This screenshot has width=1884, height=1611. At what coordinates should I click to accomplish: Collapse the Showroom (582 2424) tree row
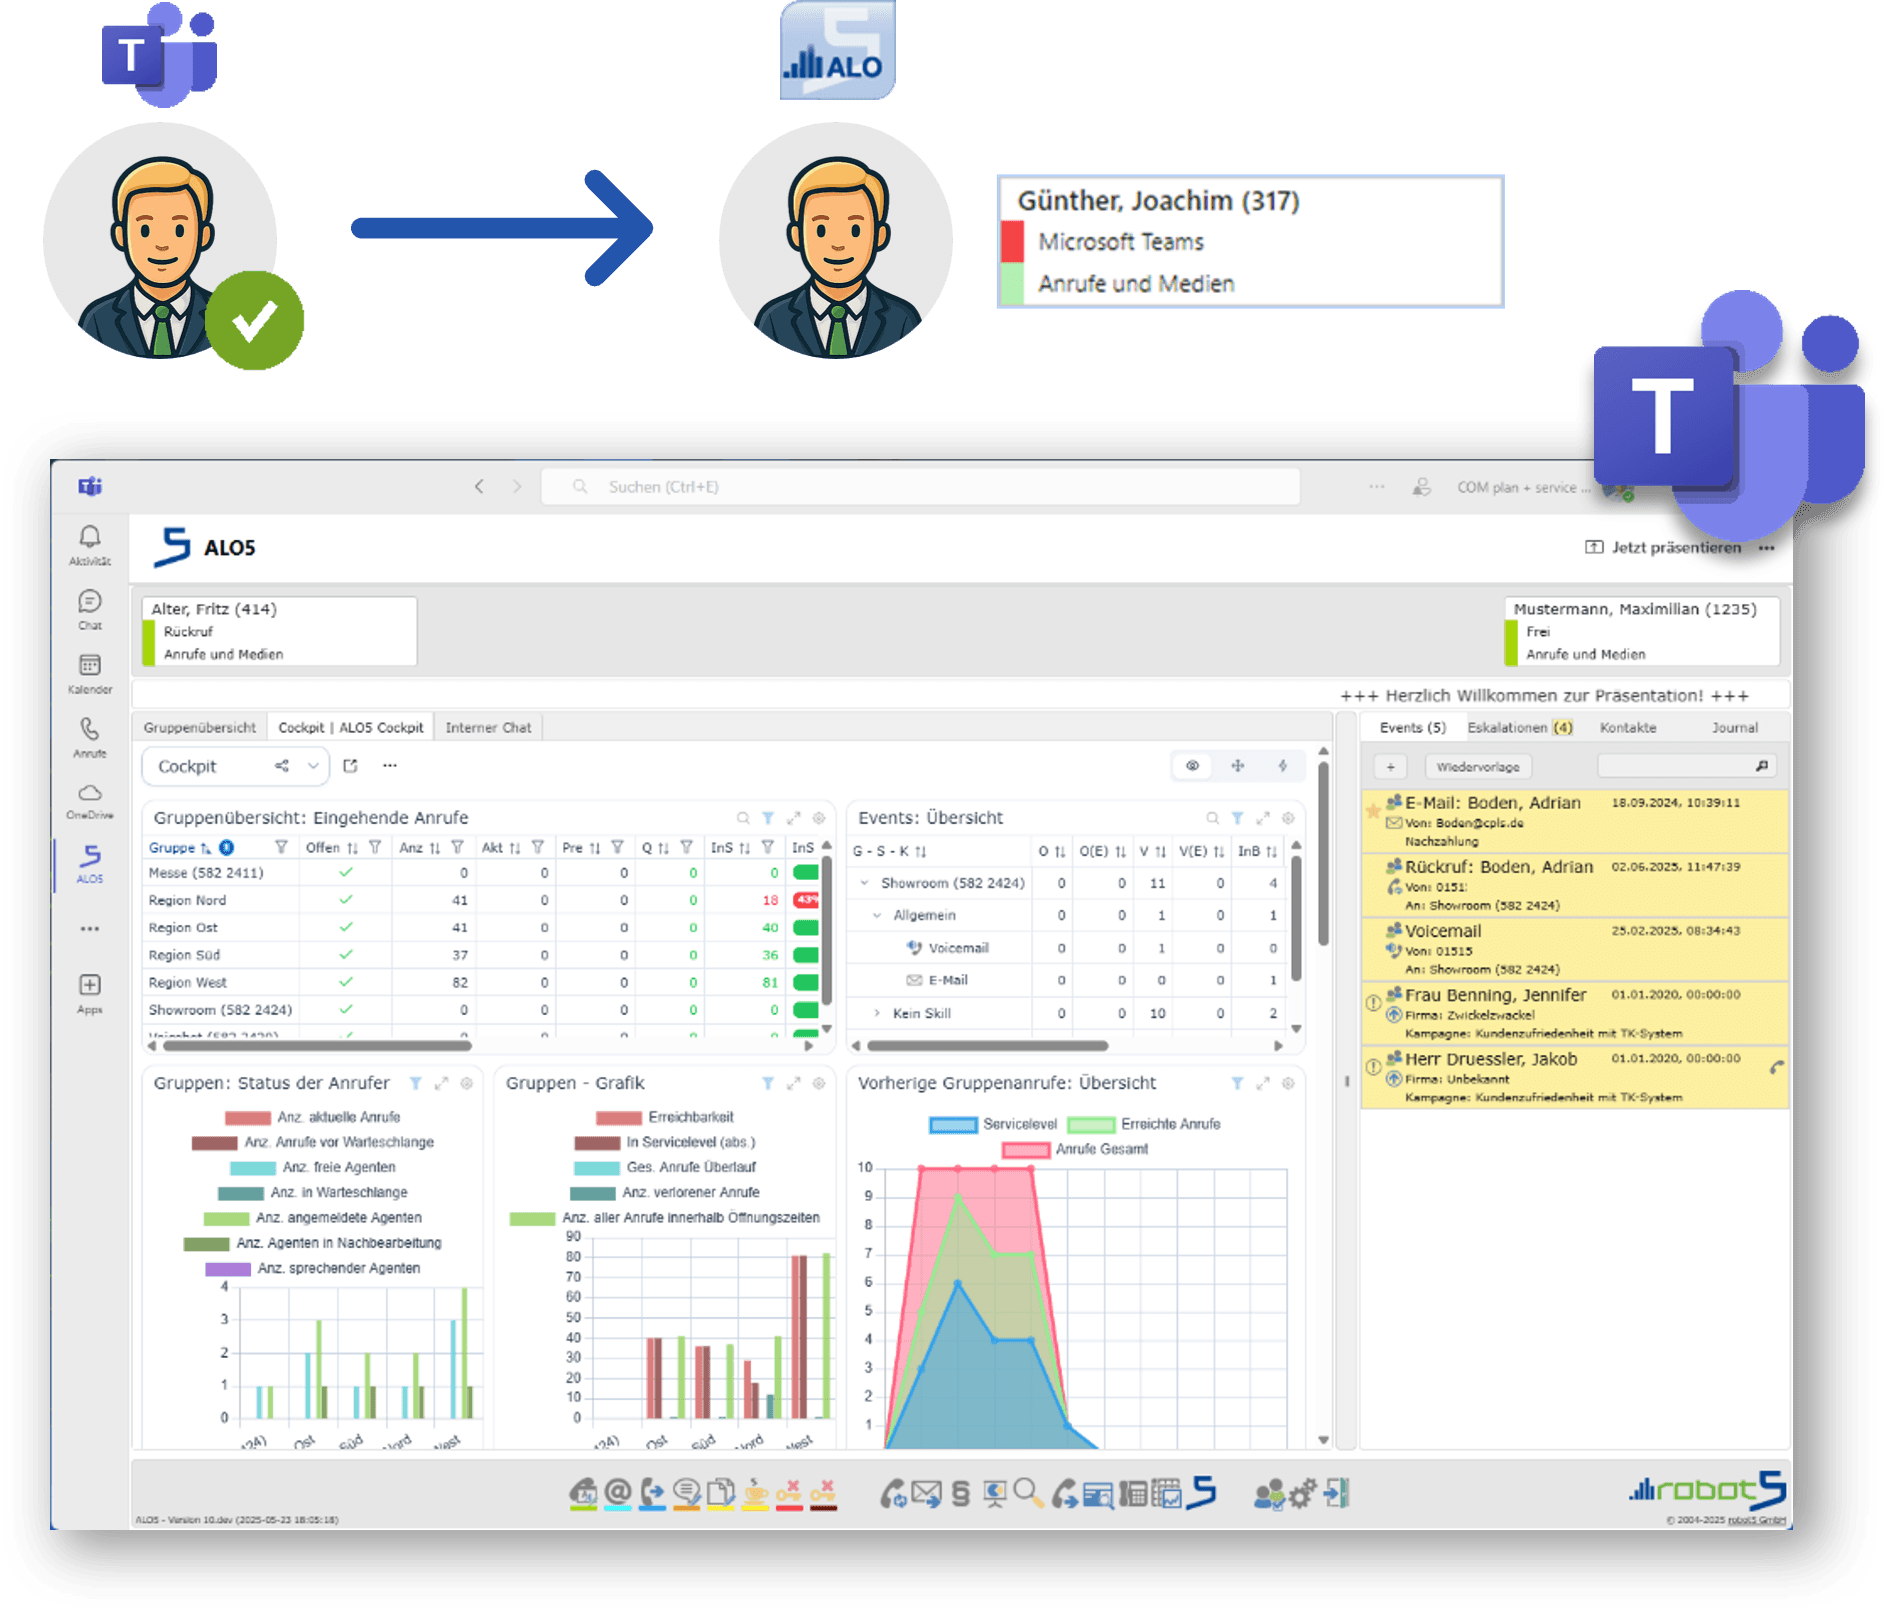865,883
